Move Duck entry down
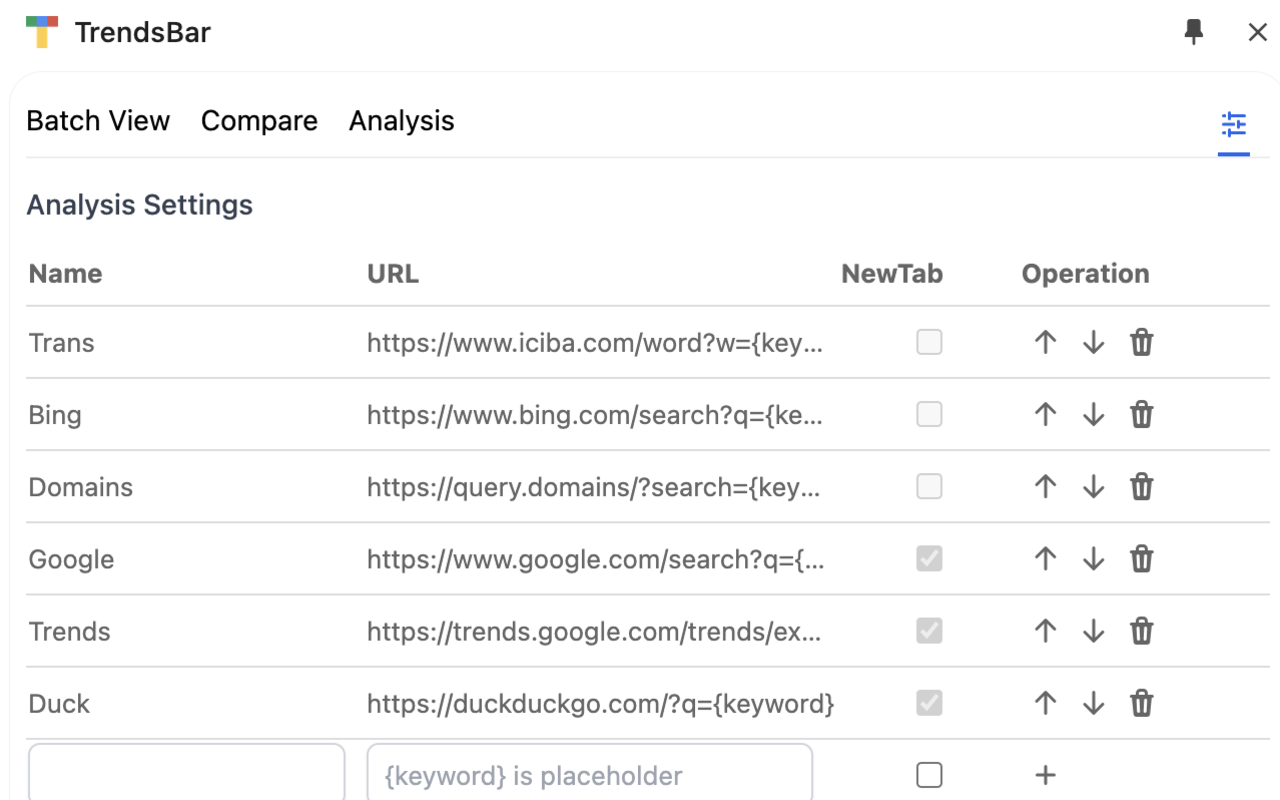This screenshot has width=1280, height=800. click(1093, 704)
